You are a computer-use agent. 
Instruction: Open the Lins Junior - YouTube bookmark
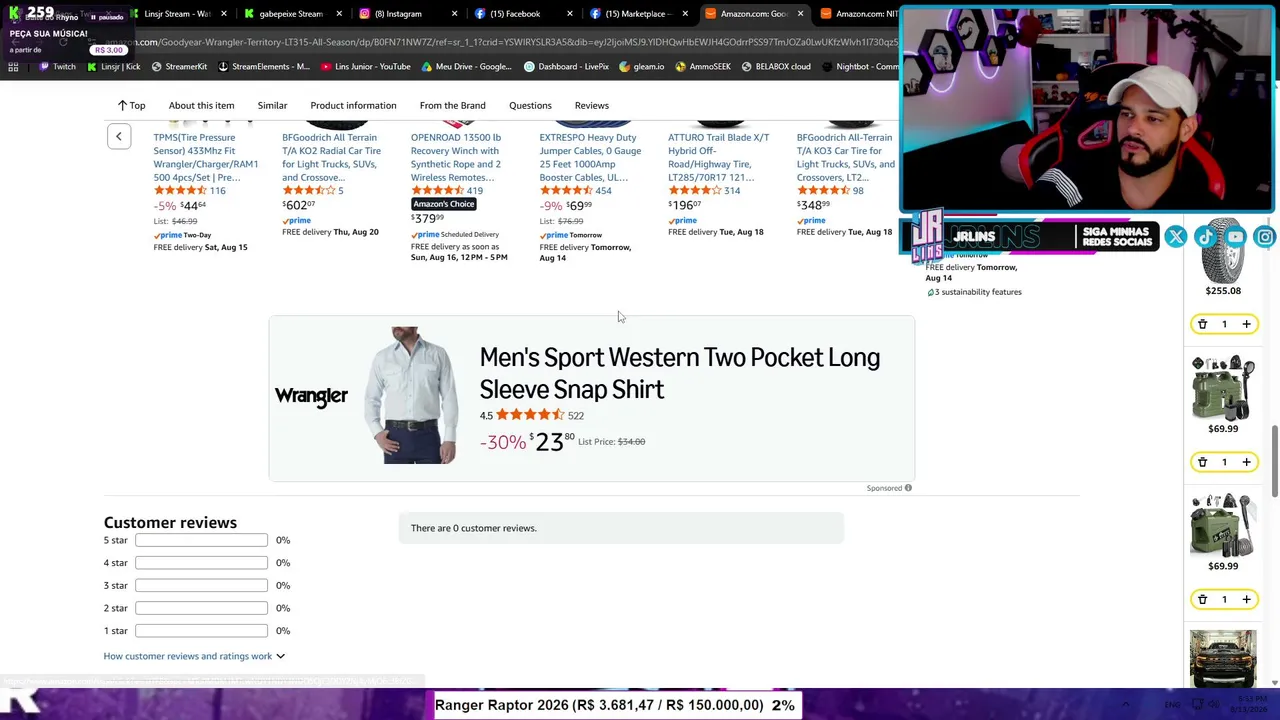[366, 67]
